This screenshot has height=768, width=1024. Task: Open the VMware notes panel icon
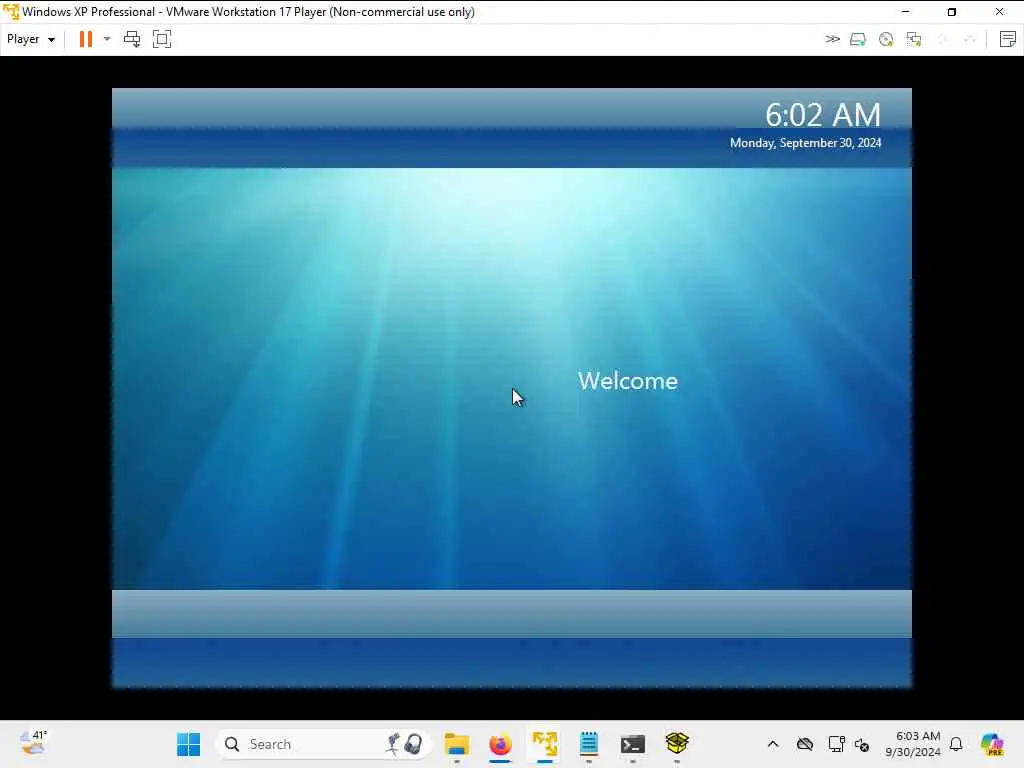click(x=1008, y=39)
